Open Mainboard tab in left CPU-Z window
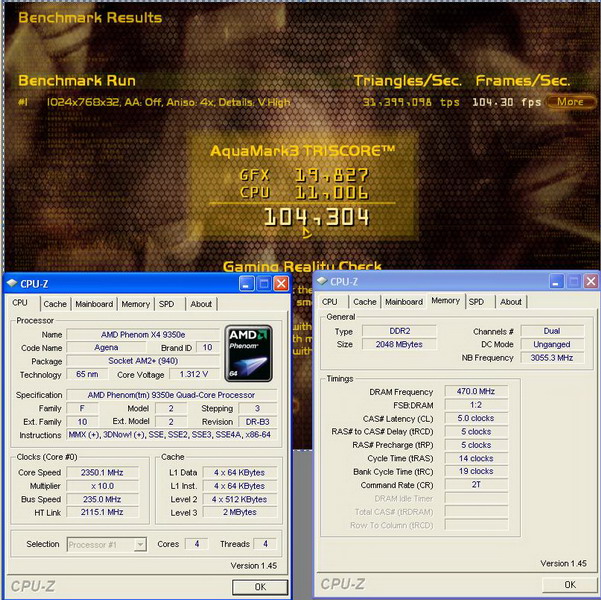Screen dimensions: 601x600 (94, 304)
